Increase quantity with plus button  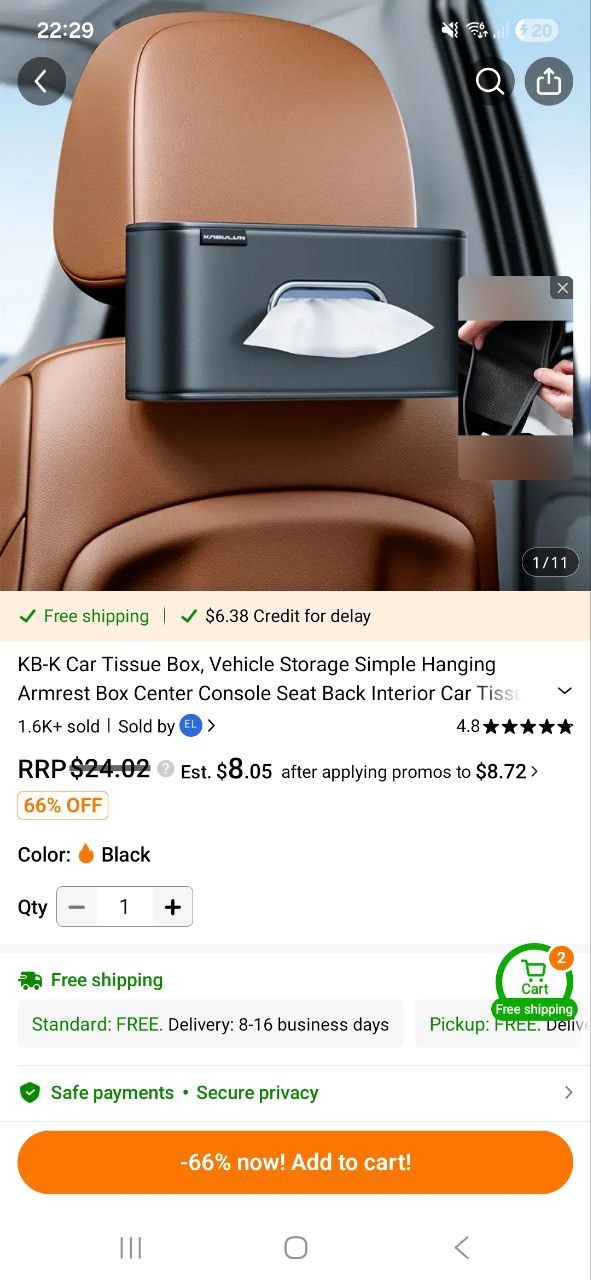pyautogui.click(x=173, y=907)
